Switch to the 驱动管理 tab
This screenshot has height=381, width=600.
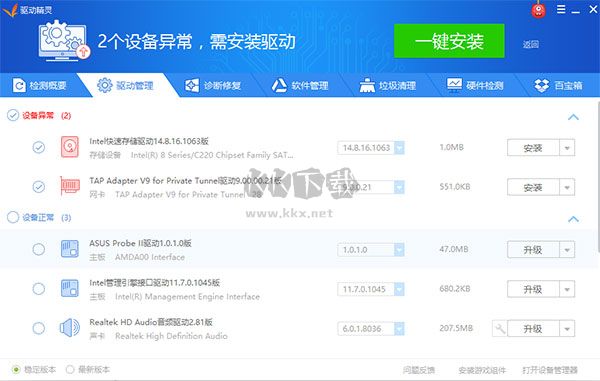125,85
